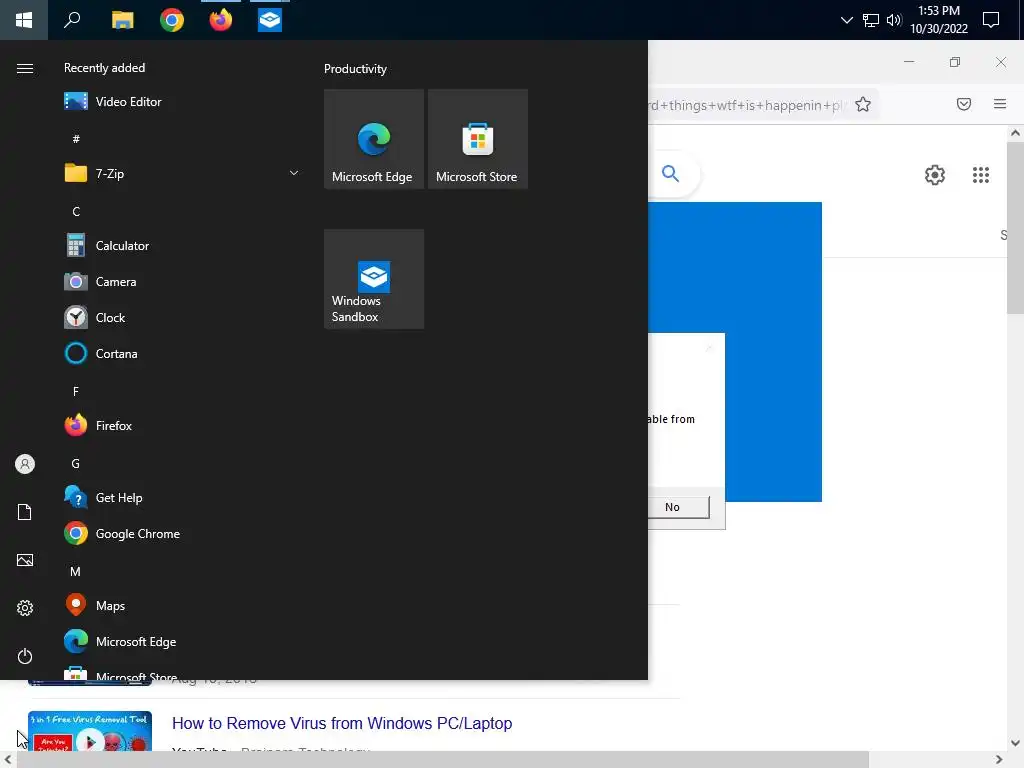Expand the Start menu hamburger navigation
Viewport: 1024px width, 768px height.
25,69
